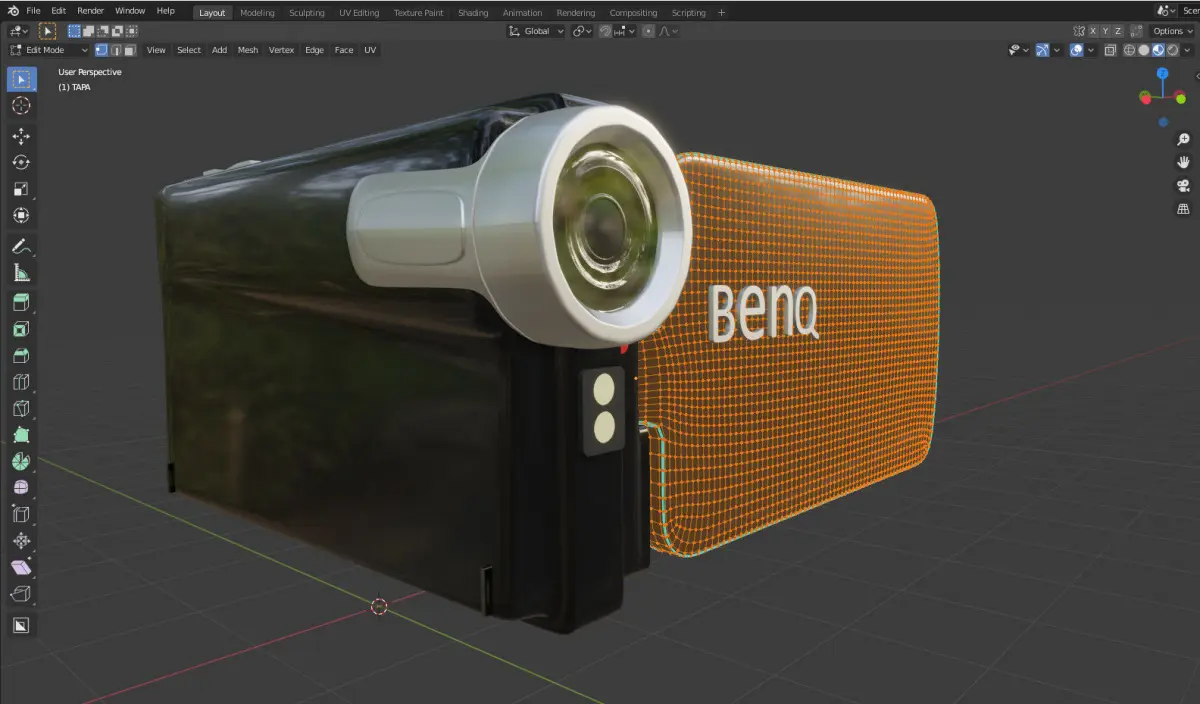Activate the Shrink/Fatten tool

(x=21, y=541)
